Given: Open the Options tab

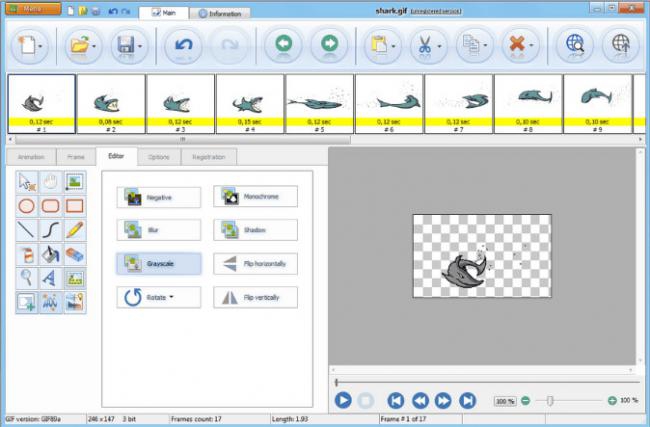Looking at the screenshot, I should 159,157.
